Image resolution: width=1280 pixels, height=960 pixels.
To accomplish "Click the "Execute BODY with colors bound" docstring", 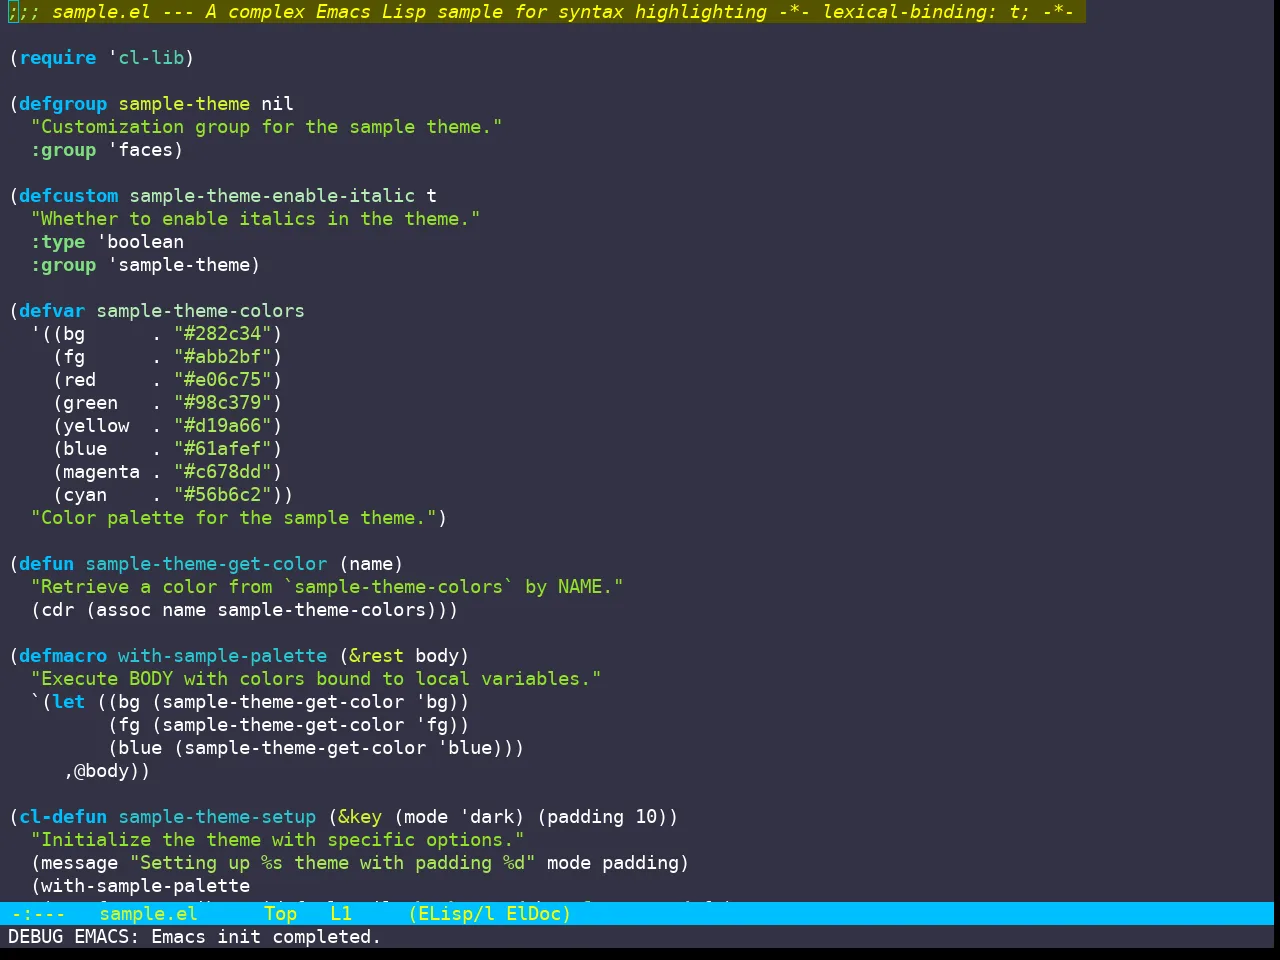I will pyautogui.click(x=316, y=679).
